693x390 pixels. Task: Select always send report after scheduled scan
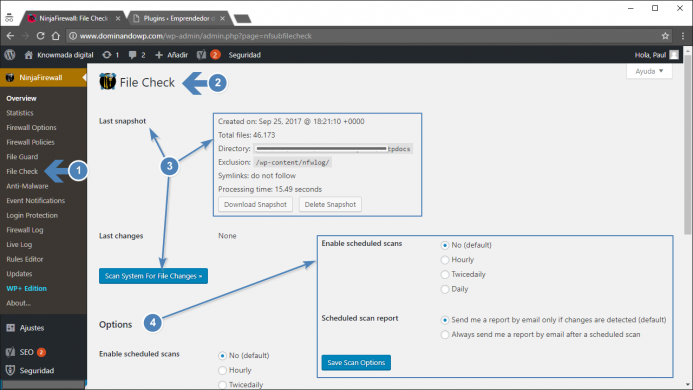point(445,335)
